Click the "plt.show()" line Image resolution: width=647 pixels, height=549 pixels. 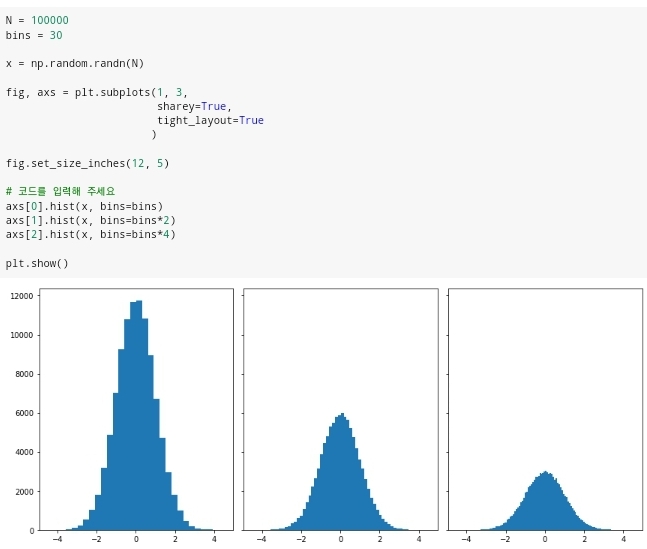click(37, 263)
